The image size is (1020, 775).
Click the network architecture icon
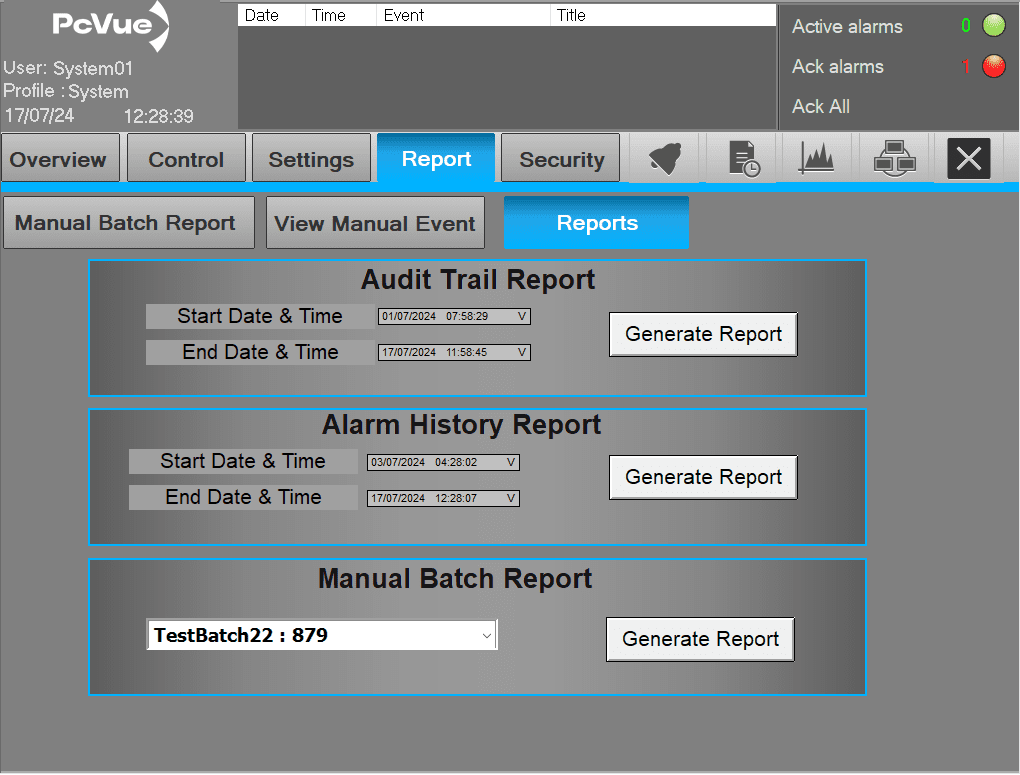[893, 159]
